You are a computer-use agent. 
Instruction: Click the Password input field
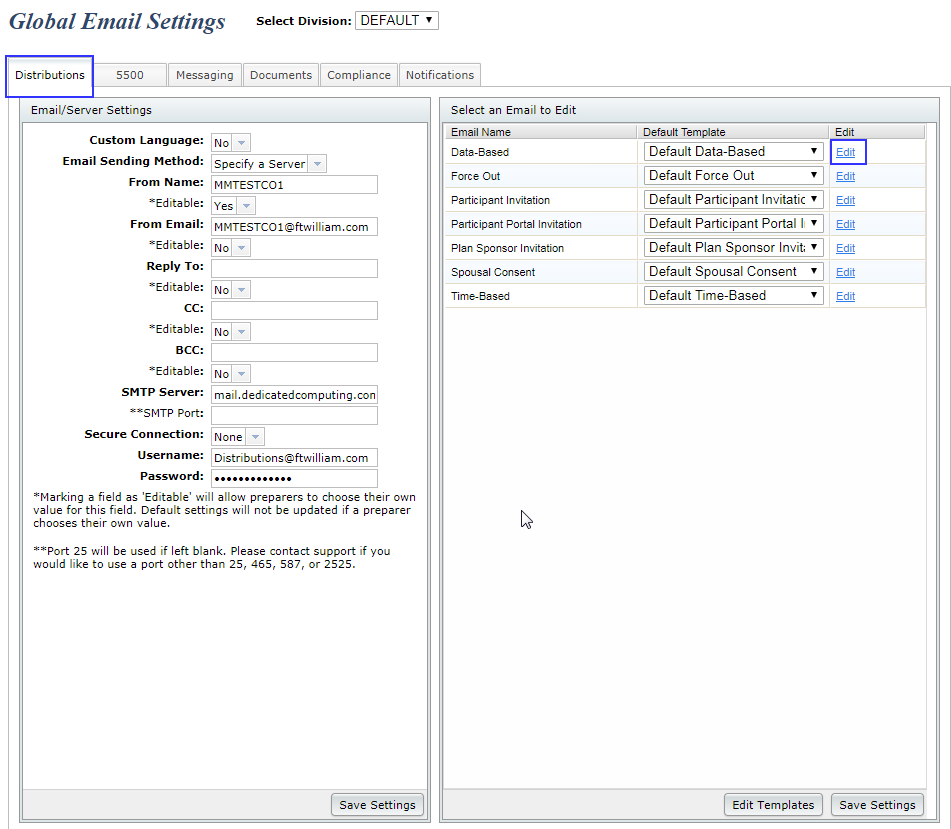click(x=294, y=478)
